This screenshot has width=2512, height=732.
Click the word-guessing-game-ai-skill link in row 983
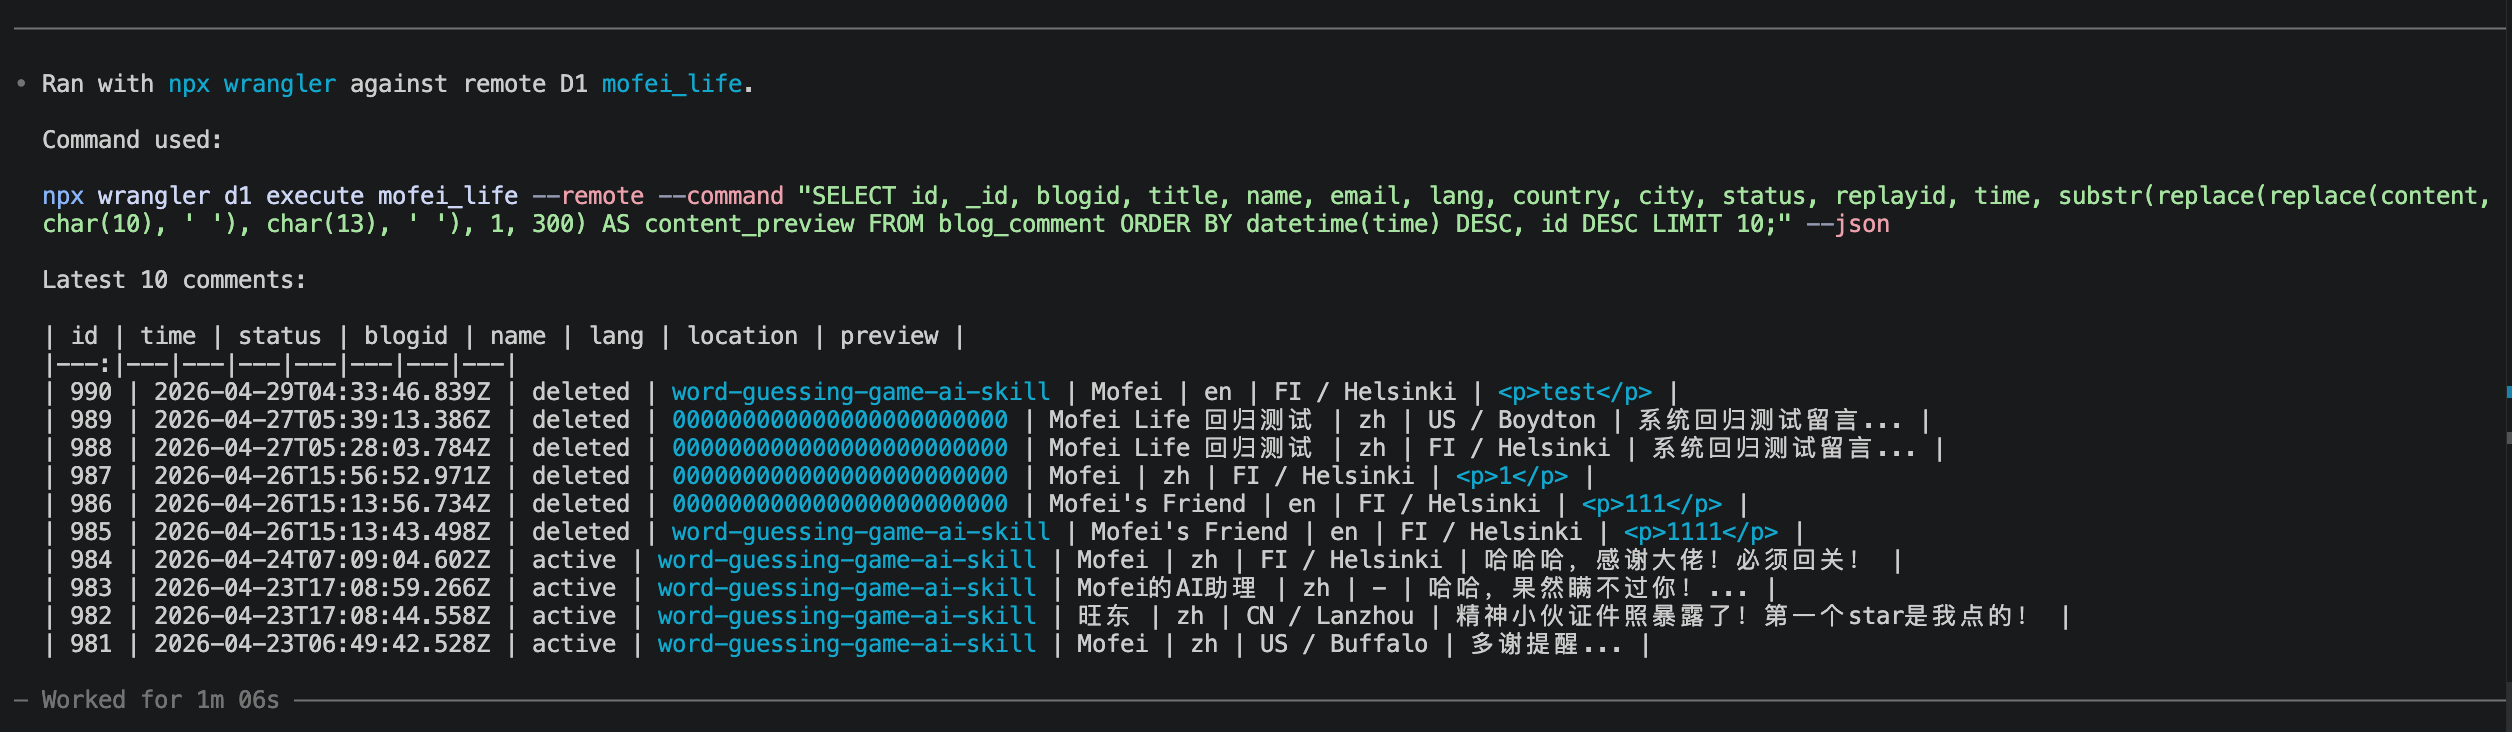tap(847, 588)
